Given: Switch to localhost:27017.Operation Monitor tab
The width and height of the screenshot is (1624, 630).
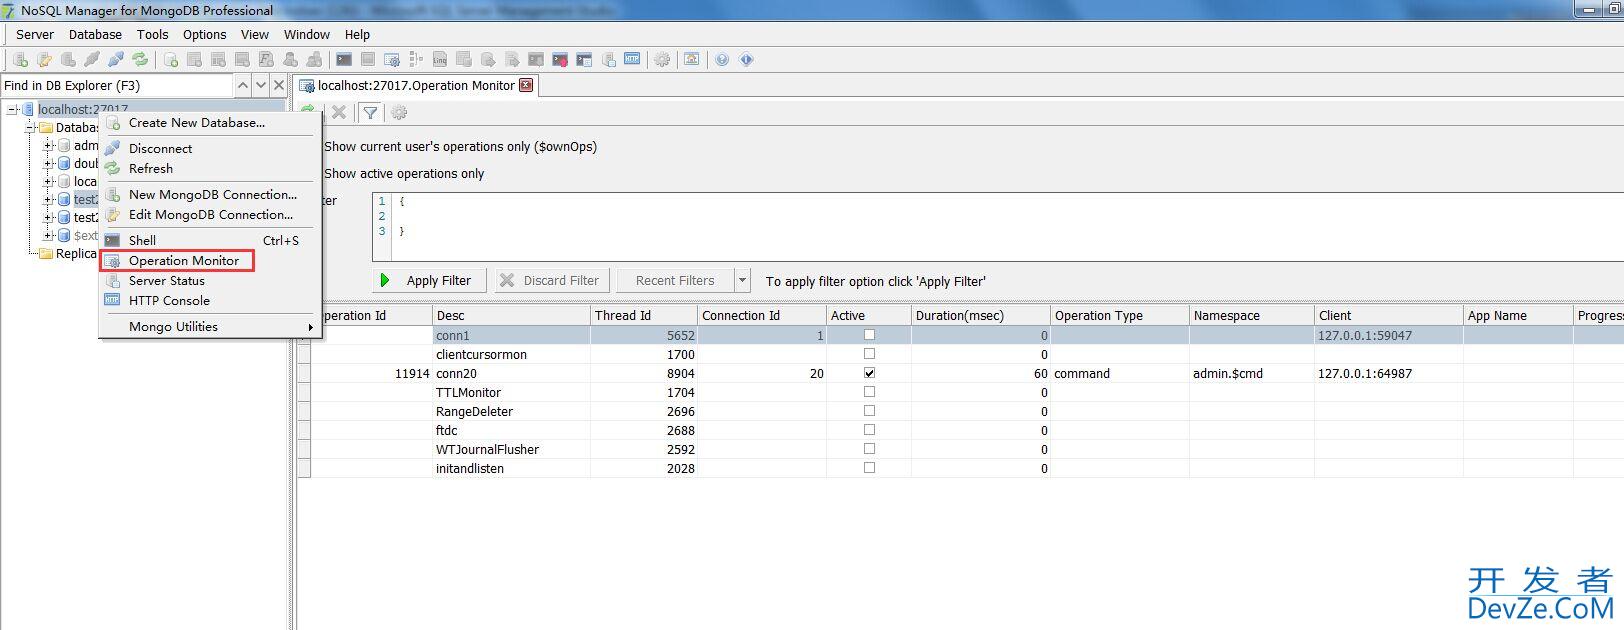Looking at the screenshot, I should [x=416, y=85].
